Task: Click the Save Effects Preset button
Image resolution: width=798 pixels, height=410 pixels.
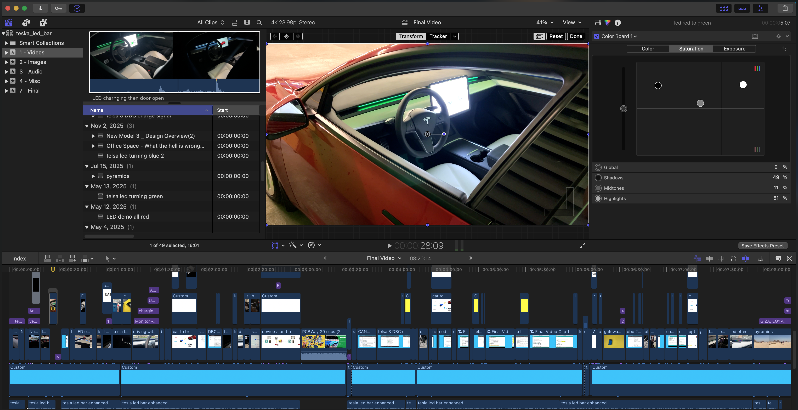Action: click(762, 246)
